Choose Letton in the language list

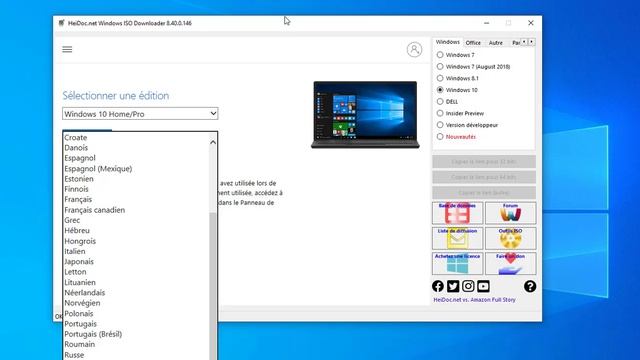point(136,272)
